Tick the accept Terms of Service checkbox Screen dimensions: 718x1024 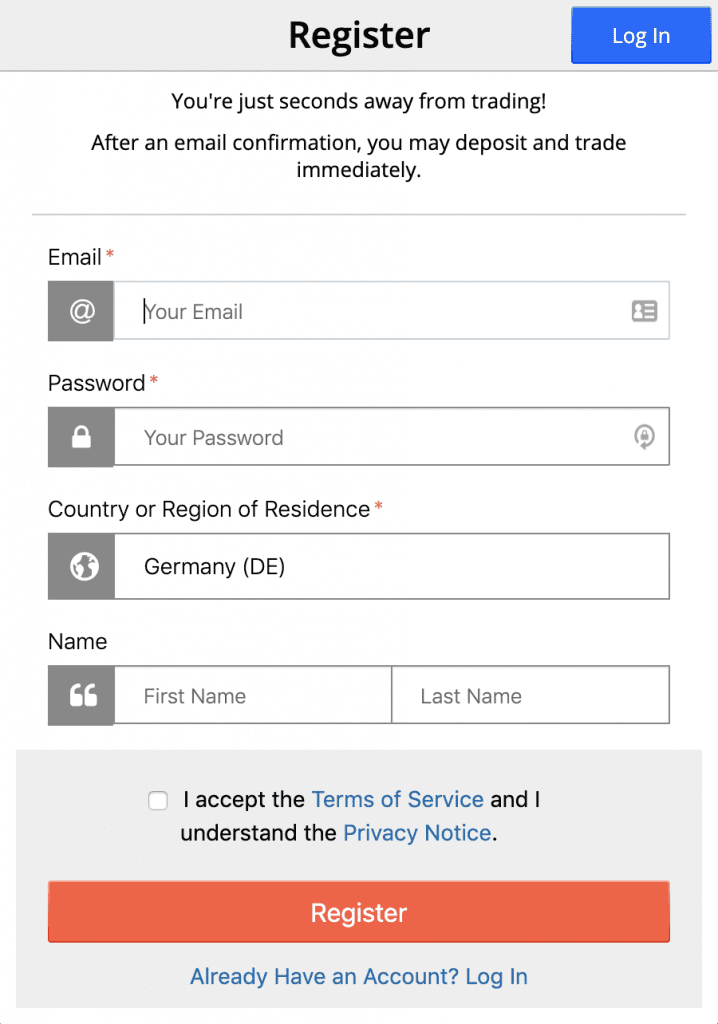coord(158,800)
